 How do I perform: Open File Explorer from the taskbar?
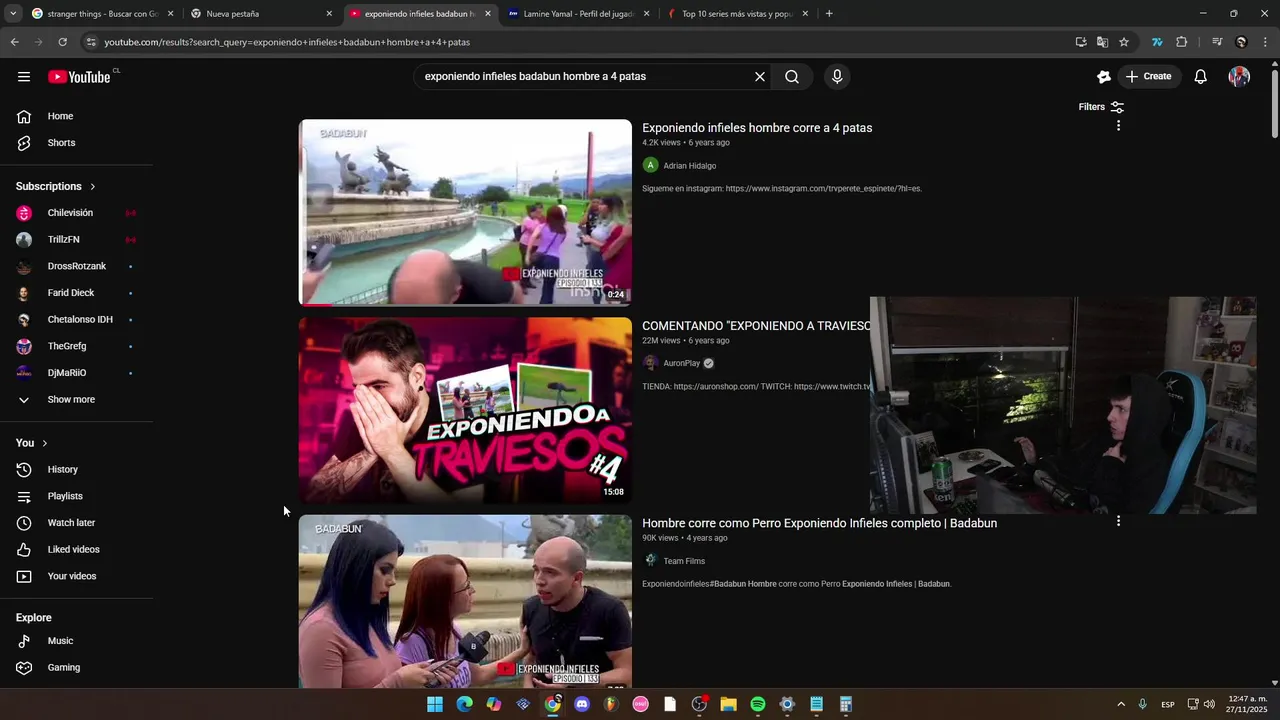coord(728,705)
